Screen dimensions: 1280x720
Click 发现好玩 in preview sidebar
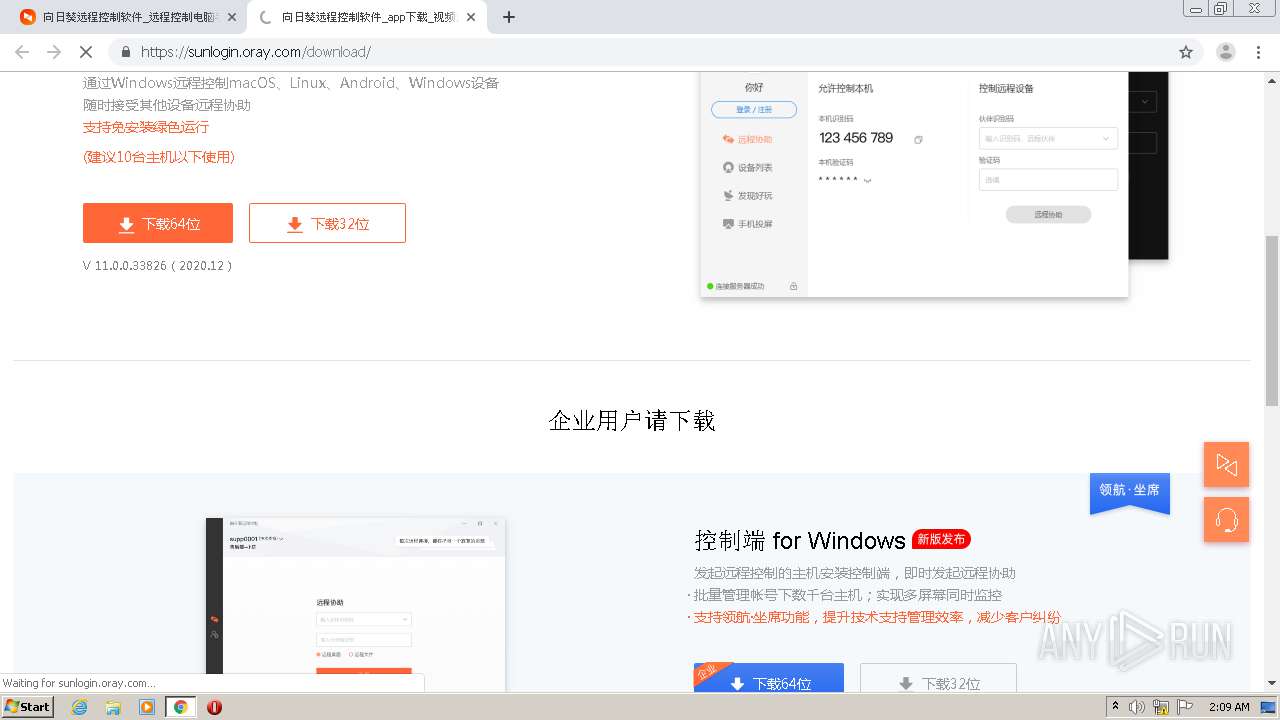747,195
